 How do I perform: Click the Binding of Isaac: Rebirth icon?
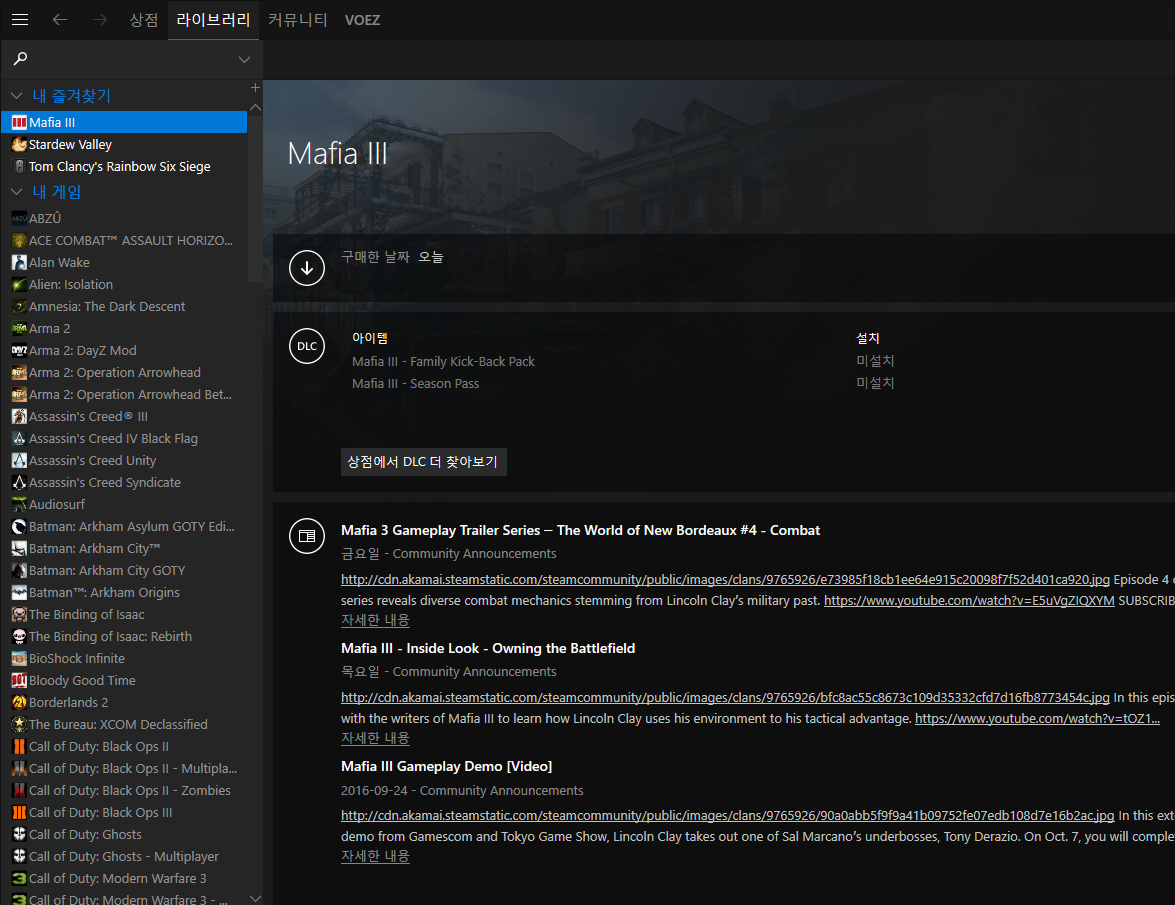point(19,637)
